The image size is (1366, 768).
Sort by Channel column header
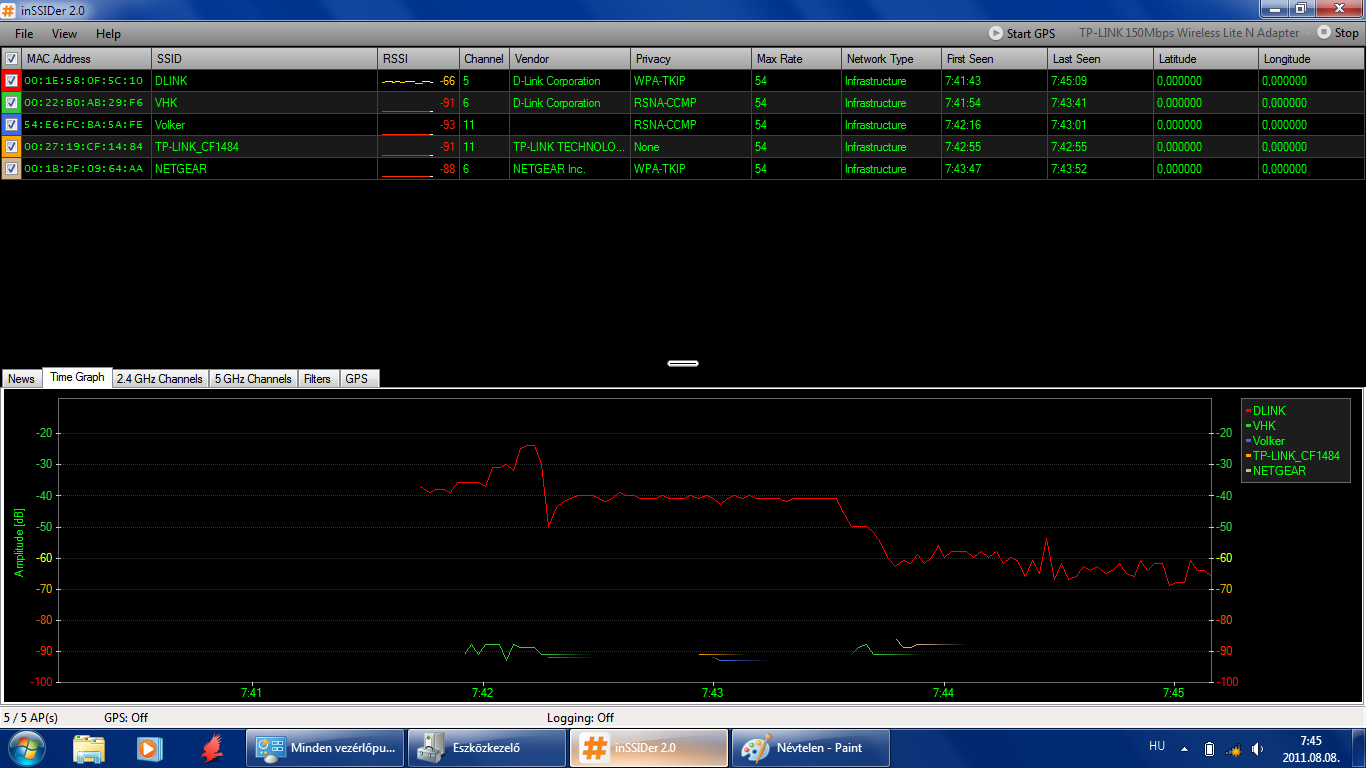[x=485, y=59]
